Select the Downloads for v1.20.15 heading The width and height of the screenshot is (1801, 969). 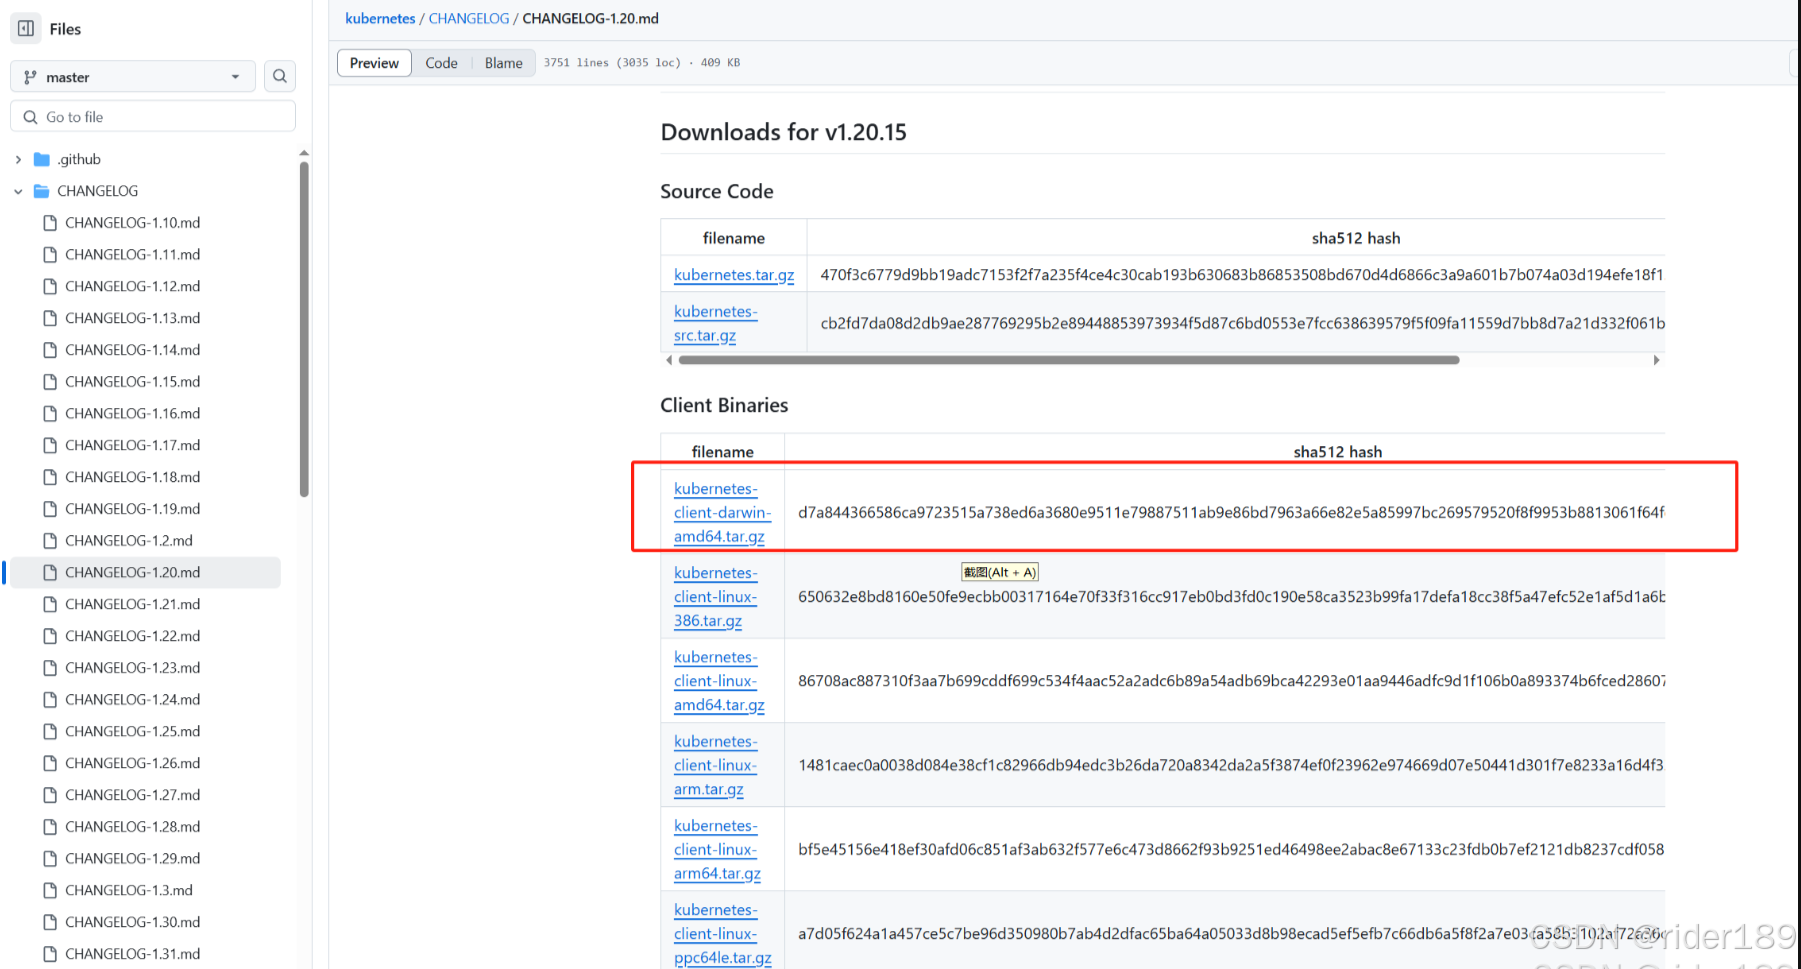click(x=783, y=132)
